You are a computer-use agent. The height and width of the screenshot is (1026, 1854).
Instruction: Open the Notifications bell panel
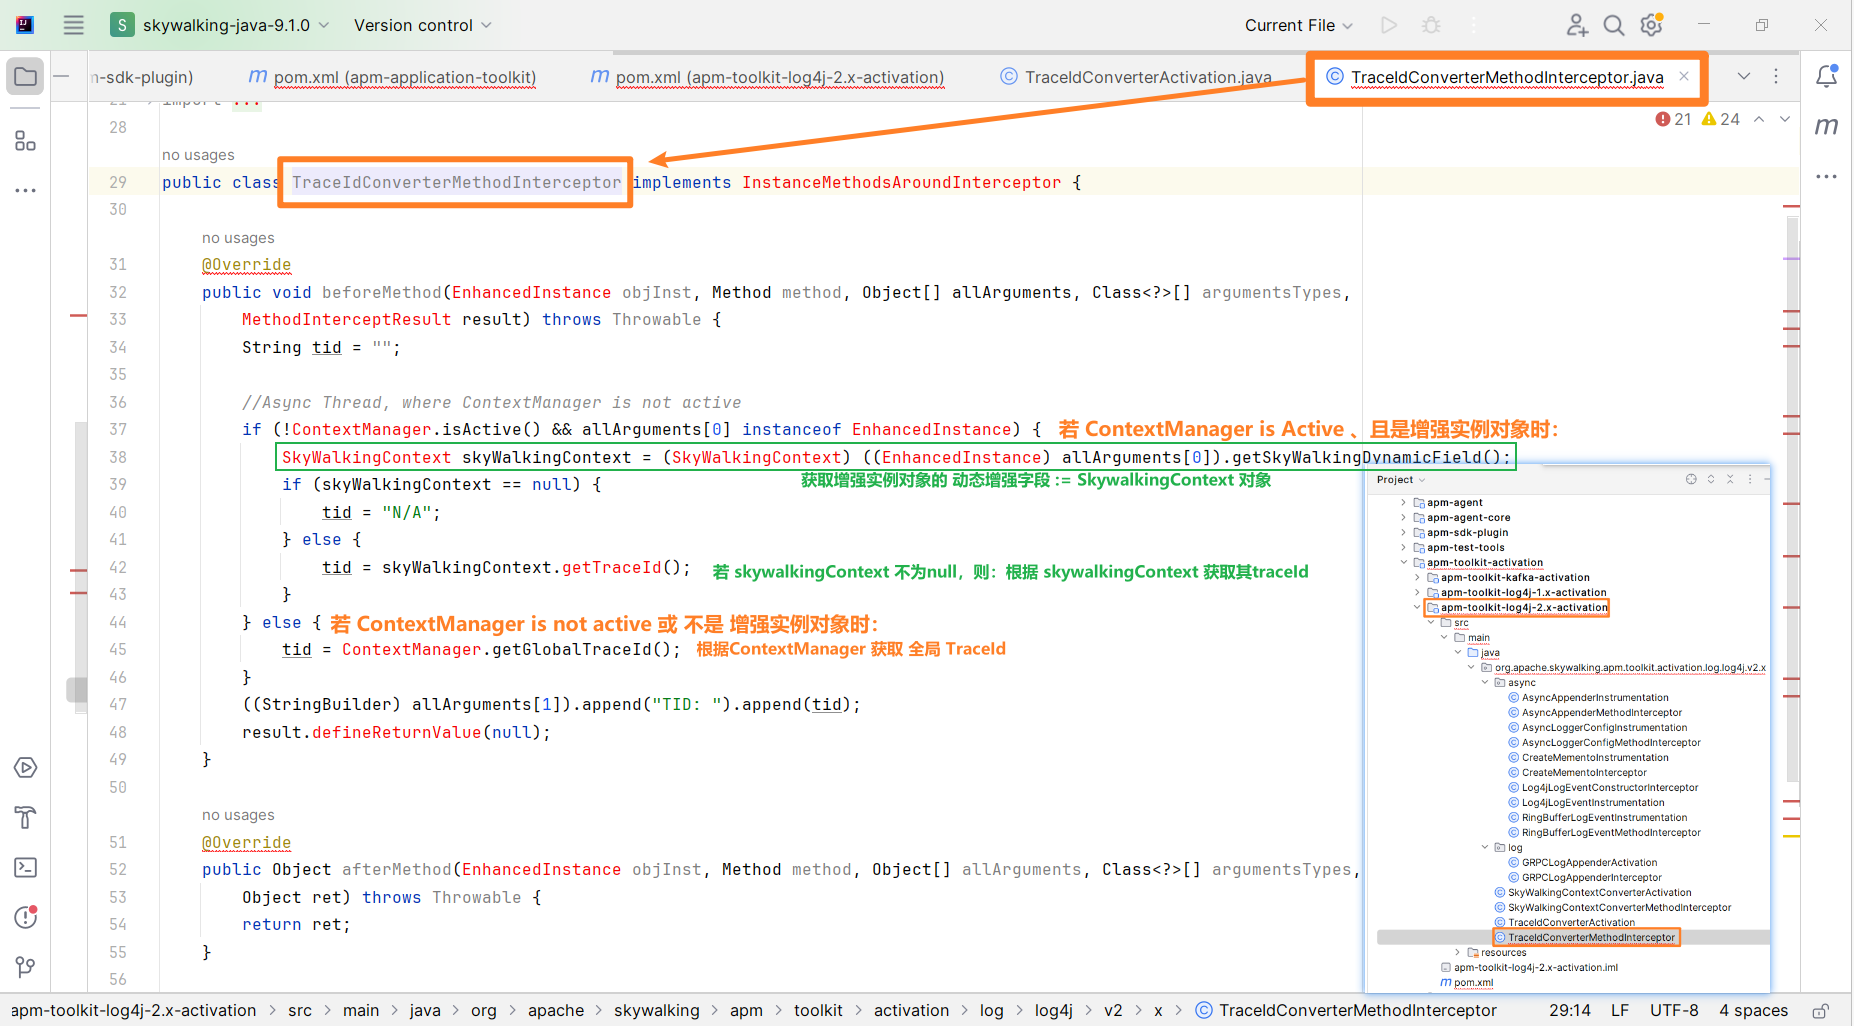pos(1827,76)
